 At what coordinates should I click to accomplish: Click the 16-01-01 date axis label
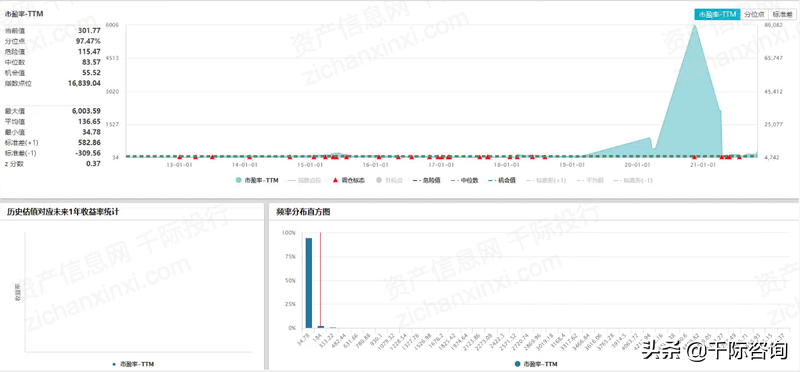coord(376,165)
